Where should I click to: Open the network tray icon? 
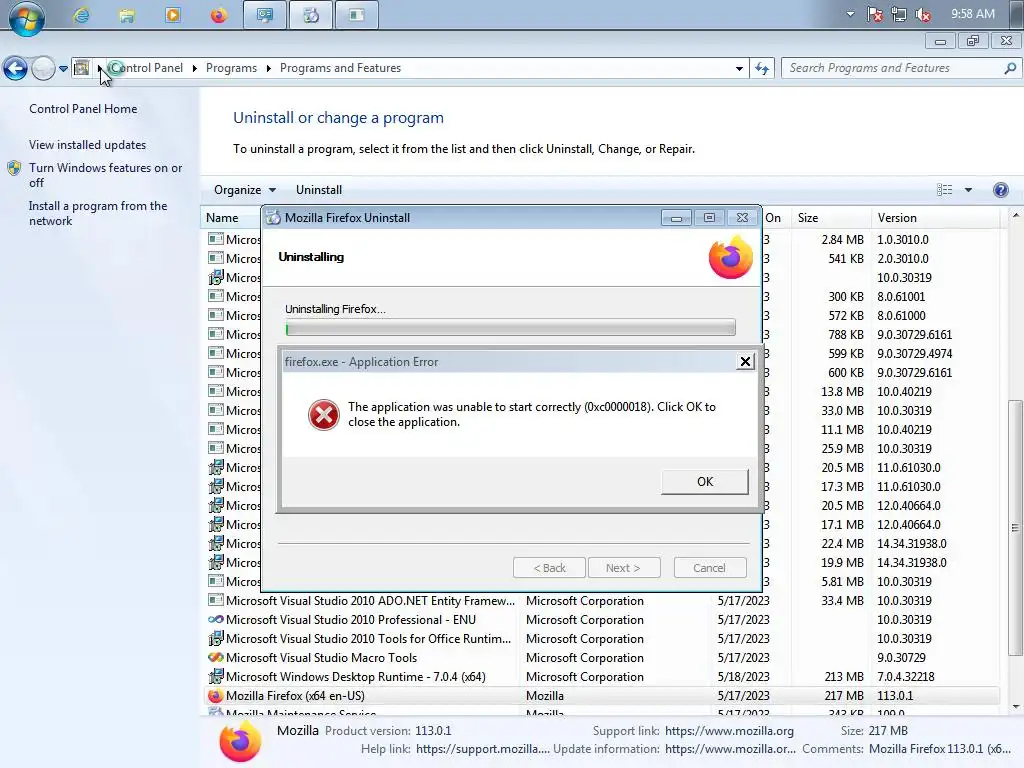click(899, 14)
